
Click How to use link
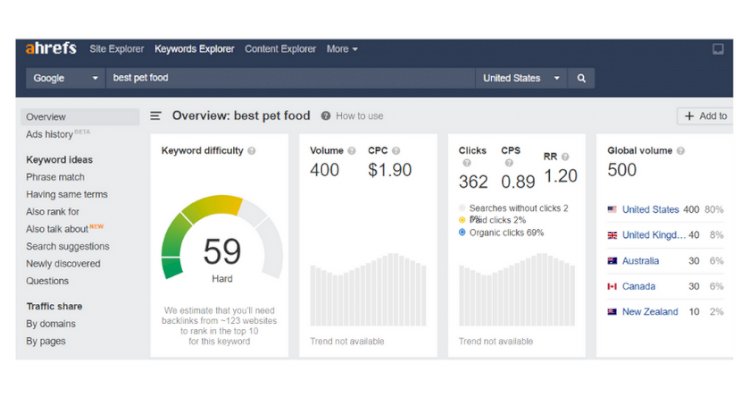pos(360,116)
